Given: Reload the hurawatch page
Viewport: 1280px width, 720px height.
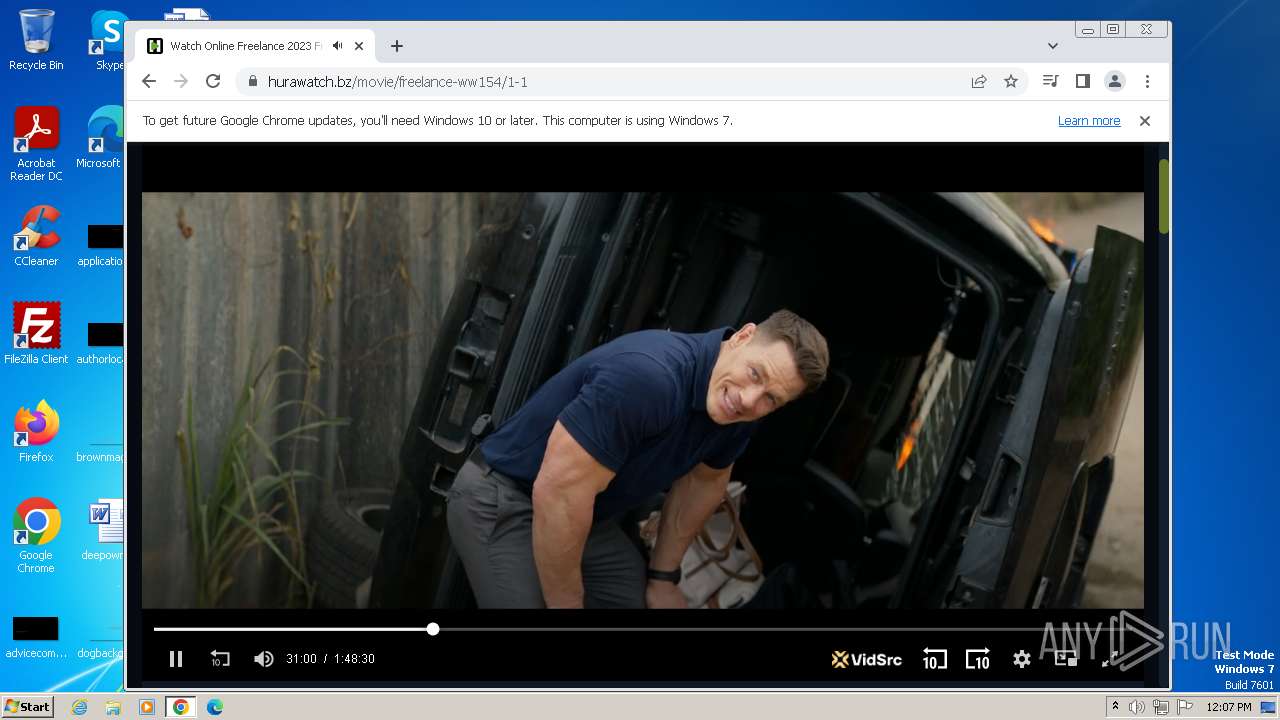Looking at the screenshot, I should click(213, 82).
